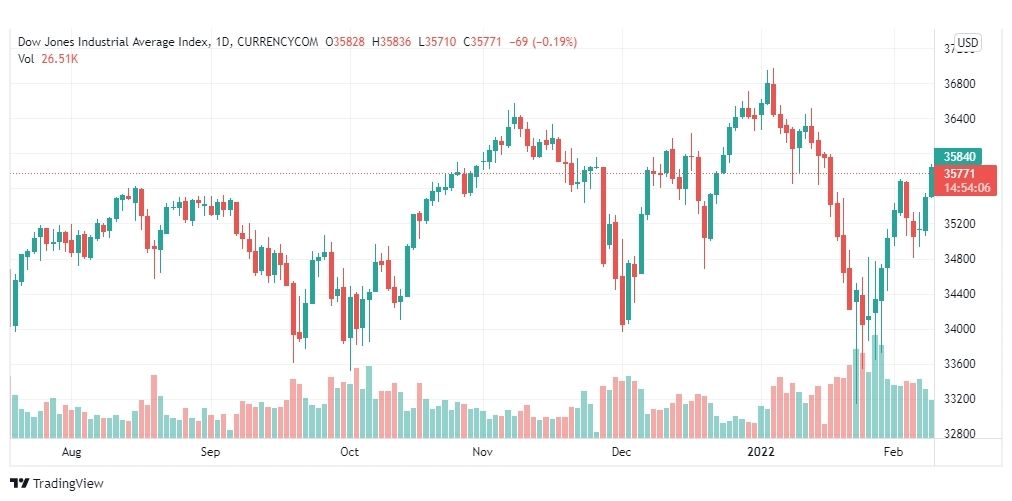Click the 36800 price scale level
Viewport: 1012px width, 501px height.
(x=959, y=85)
